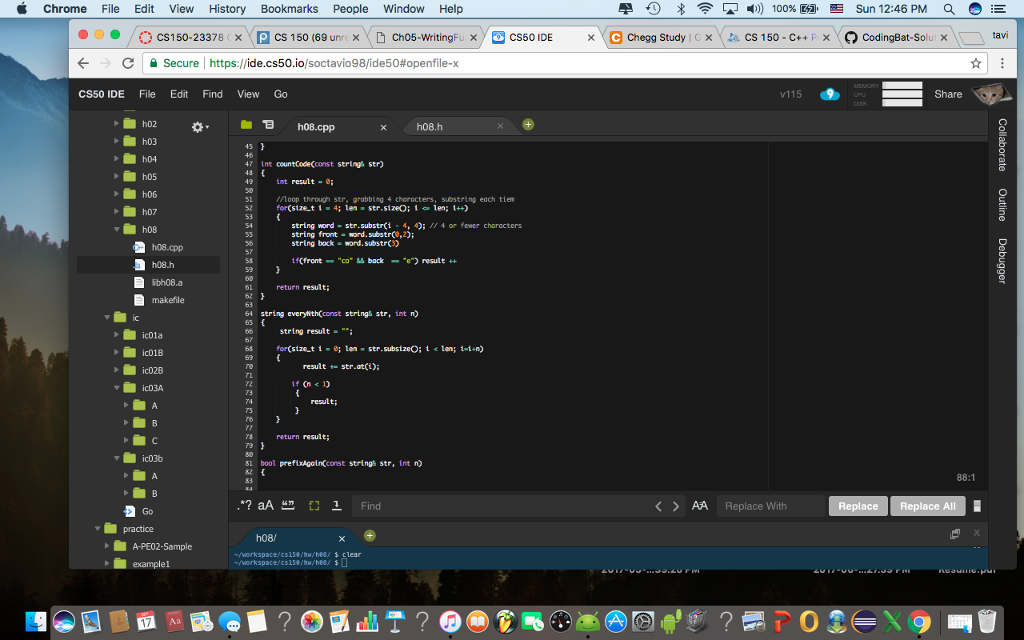Open the IDE View menu
1024x640 pixels.
click(x=248, y=94)
